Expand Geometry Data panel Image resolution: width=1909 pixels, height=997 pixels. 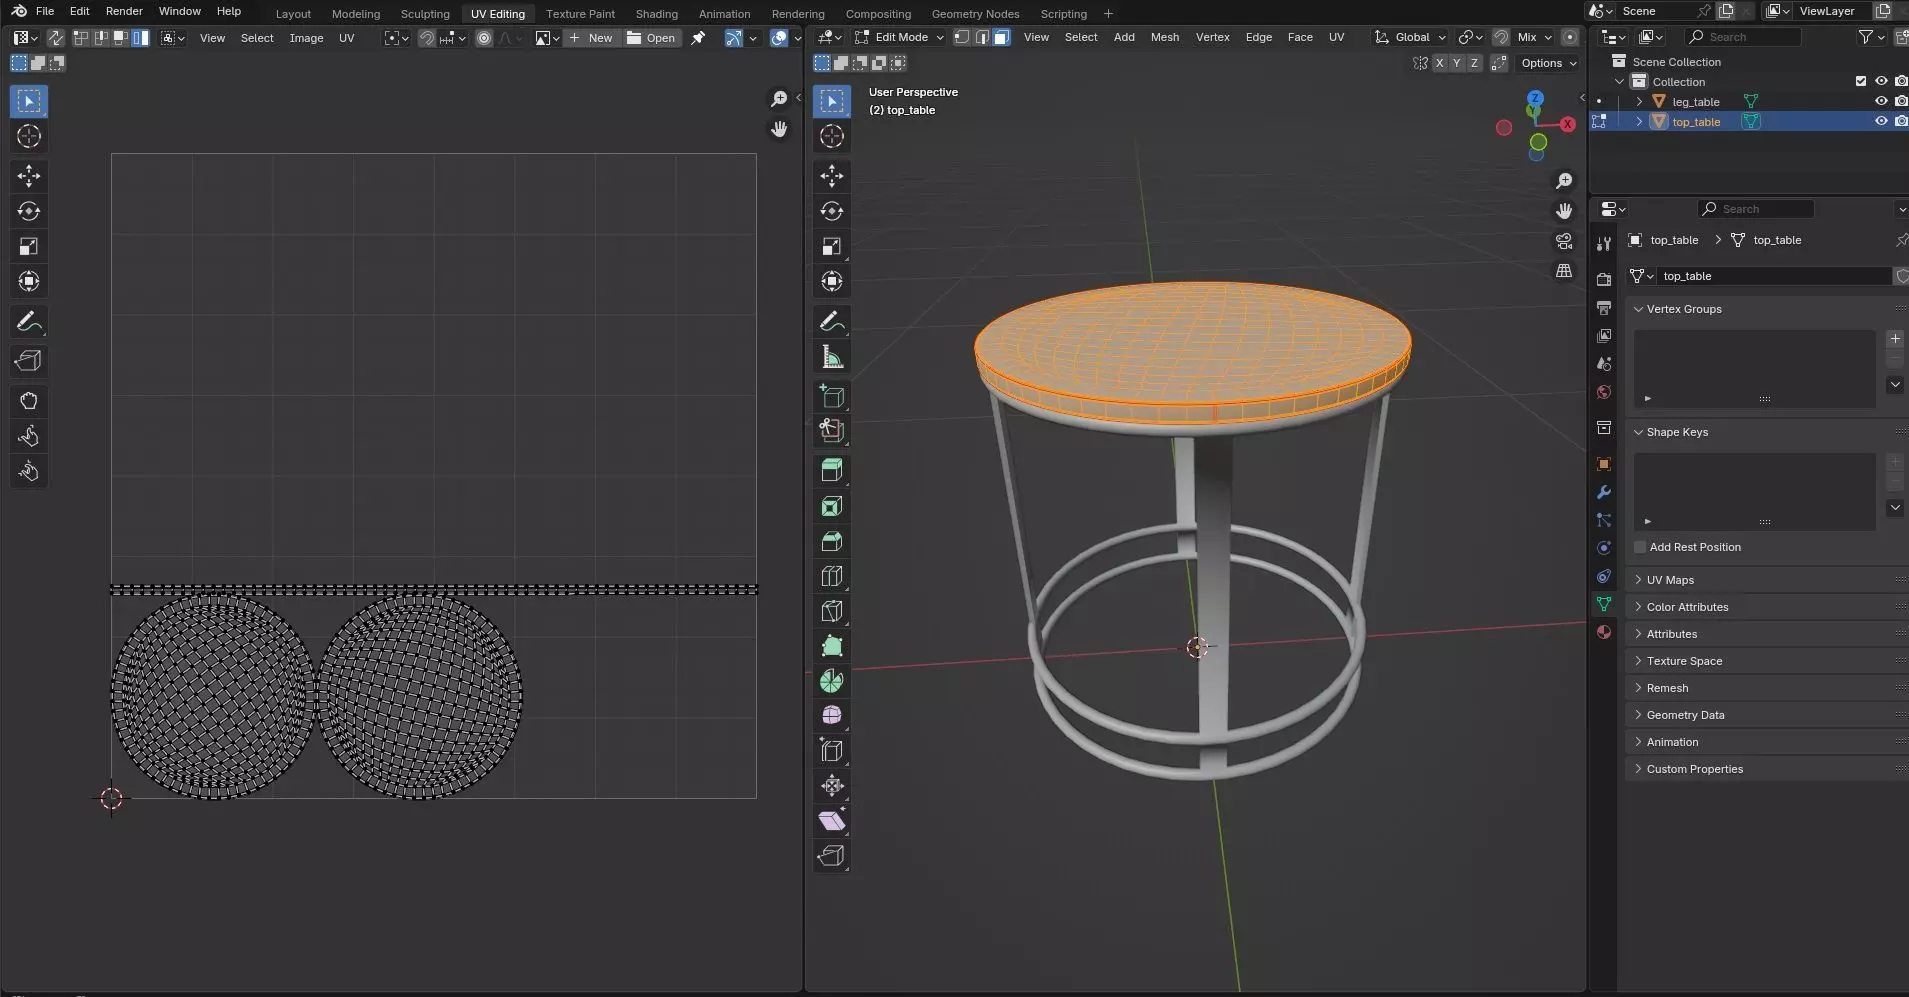click(1765, 715)
